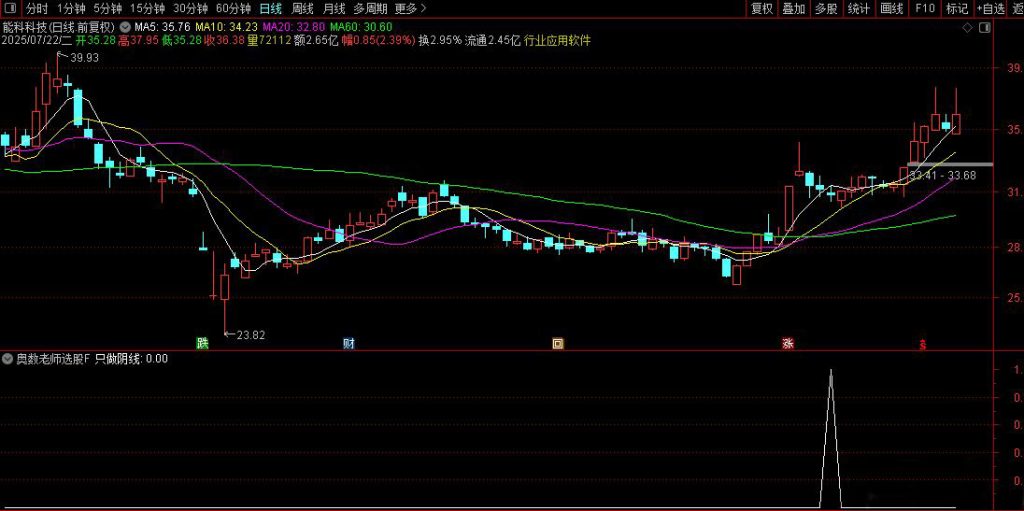The height and width of the screenshot is (511, 1024).
Task: Add stock with +自选 button
Action: point(989,8)
